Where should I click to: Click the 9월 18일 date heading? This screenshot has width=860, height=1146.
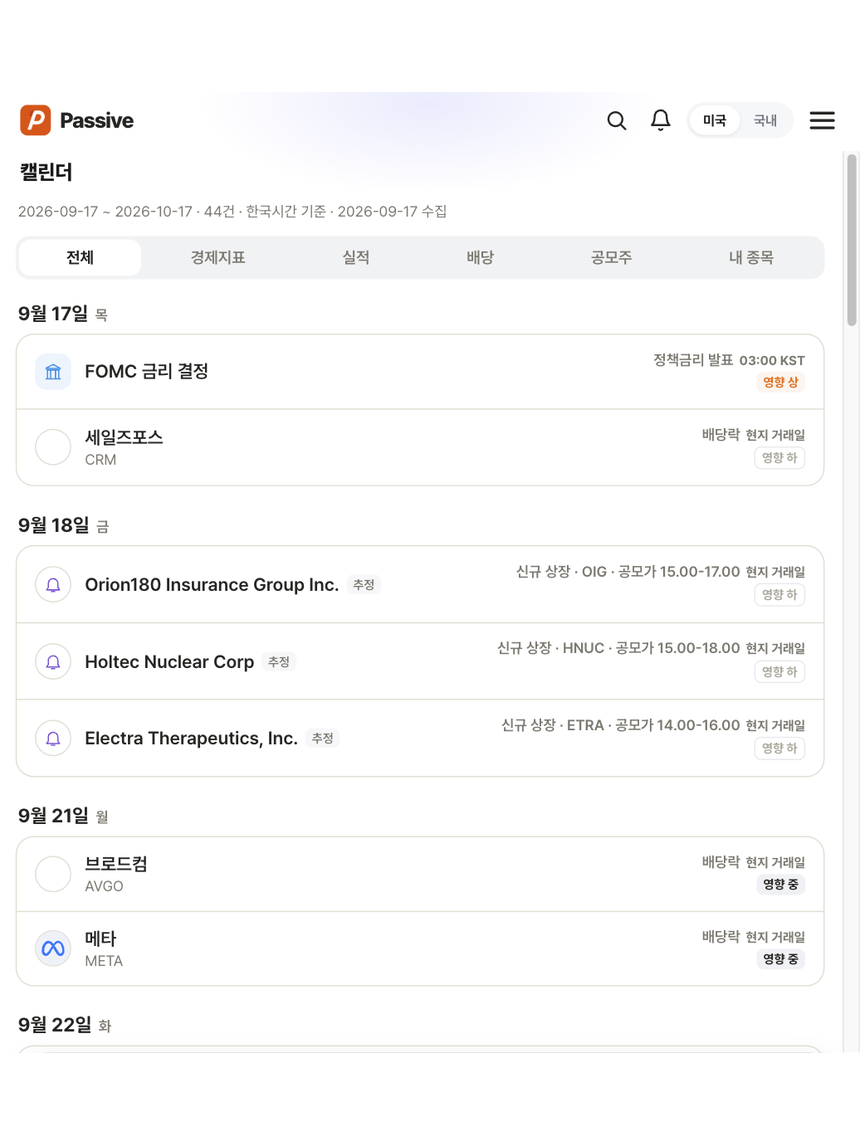[64, 525]
